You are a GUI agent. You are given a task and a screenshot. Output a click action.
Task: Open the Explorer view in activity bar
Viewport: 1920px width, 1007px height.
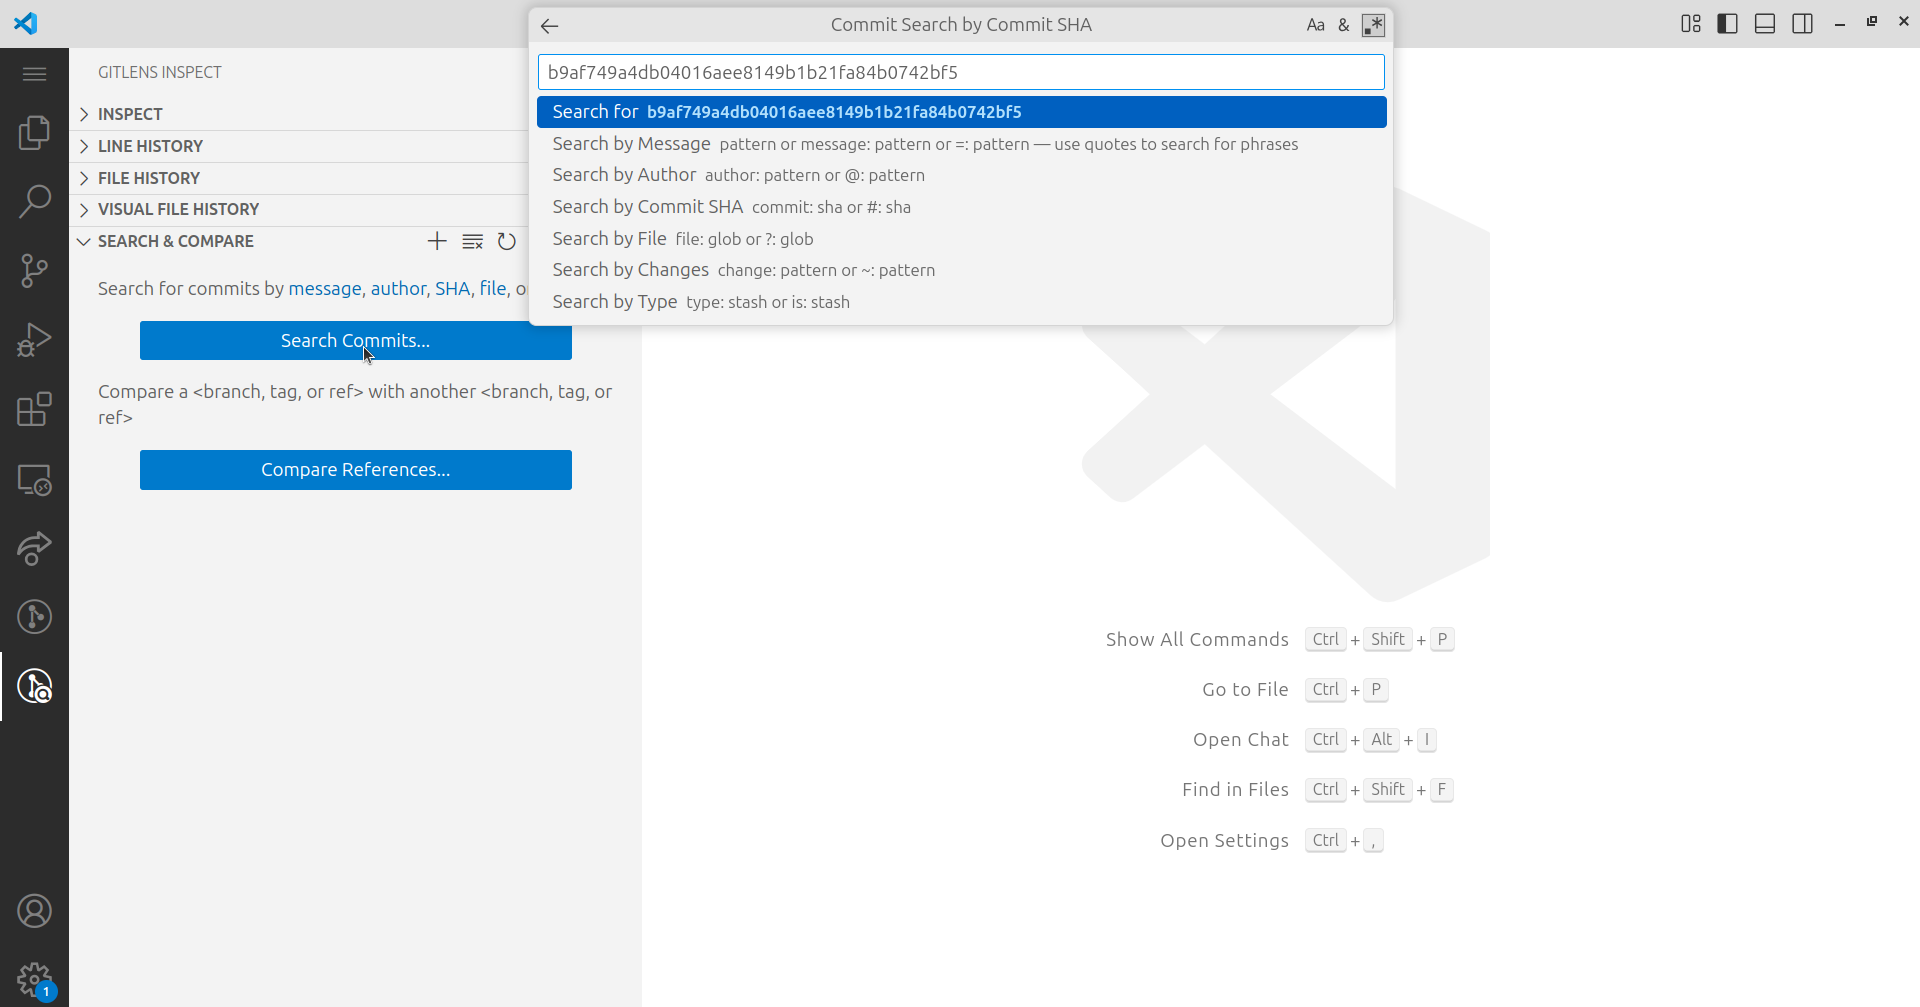[34, 132]
